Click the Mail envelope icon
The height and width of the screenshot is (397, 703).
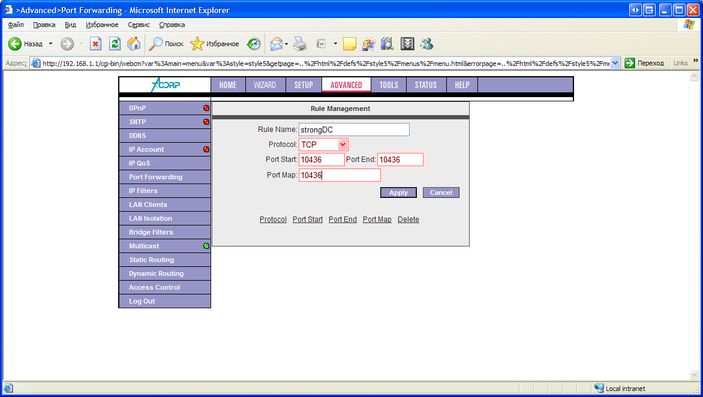pos(277,44)
